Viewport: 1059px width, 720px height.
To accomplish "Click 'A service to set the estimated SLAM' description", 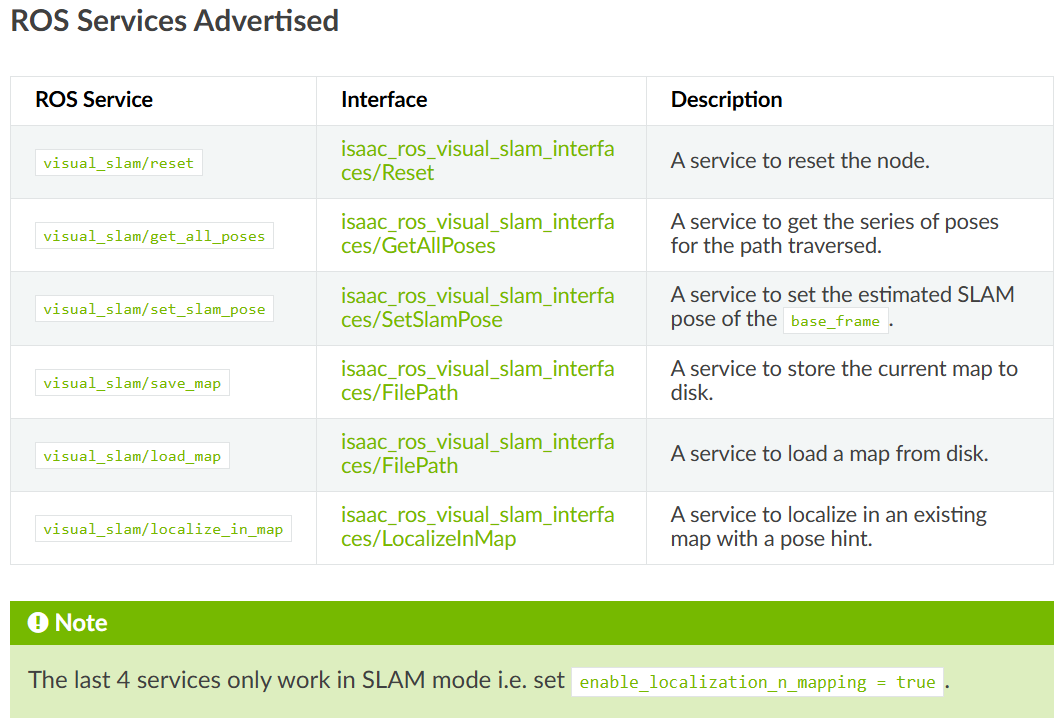I will tap(842, 307).
